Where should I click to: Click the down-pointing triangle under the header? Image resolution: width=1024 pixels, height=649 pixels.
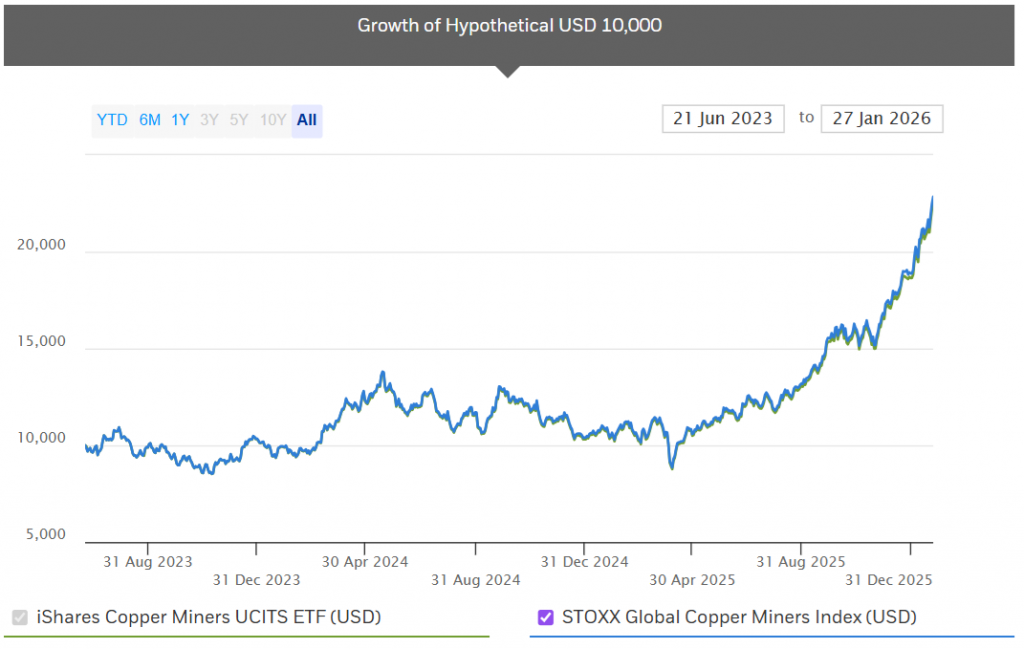tap(508, 71)
